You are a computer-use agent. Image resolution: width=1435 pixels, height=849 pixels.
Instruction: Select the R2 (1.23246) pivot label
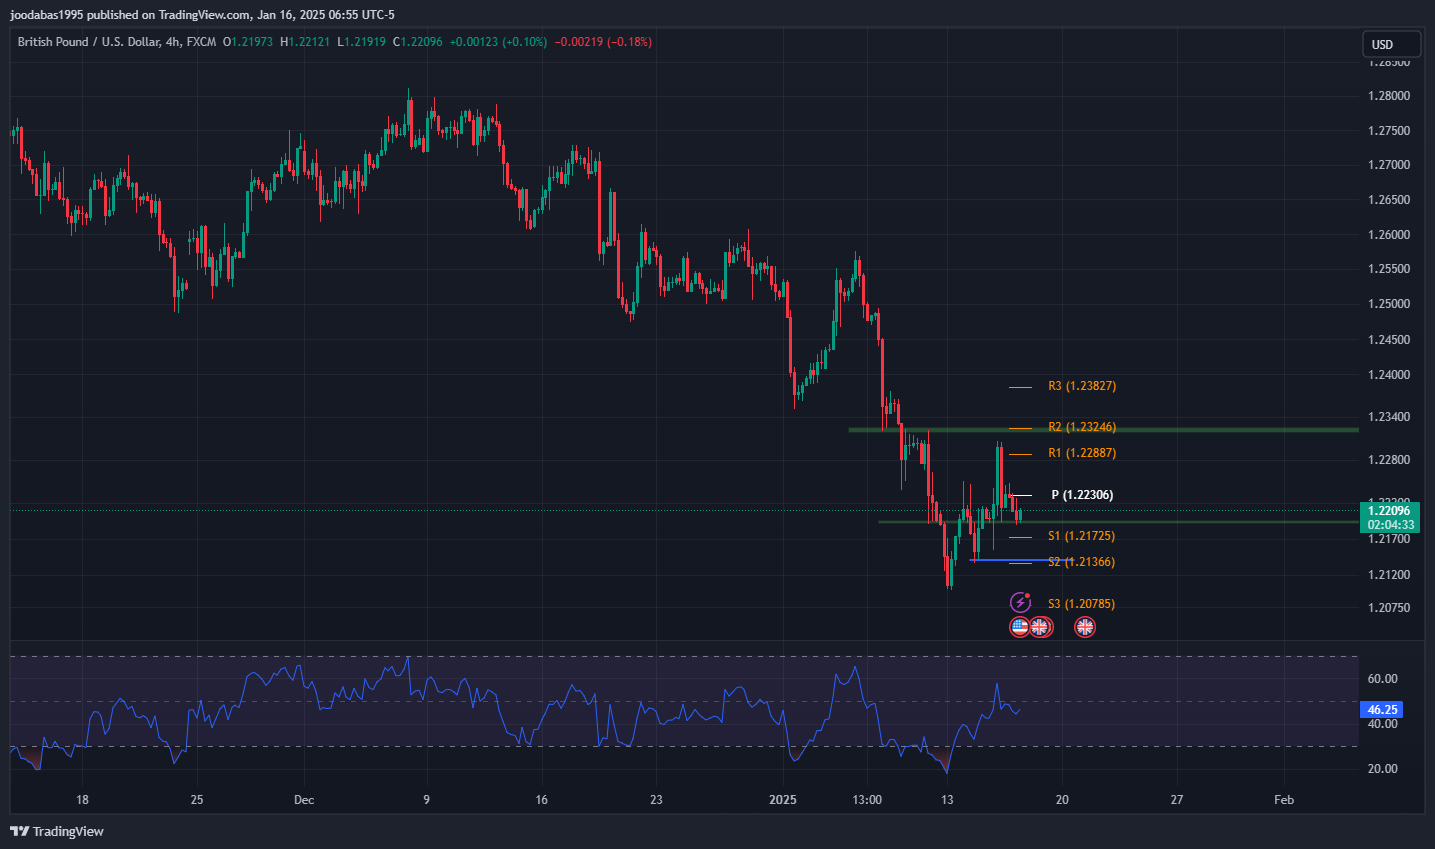pyautogui.click(x=1081, y=427)
